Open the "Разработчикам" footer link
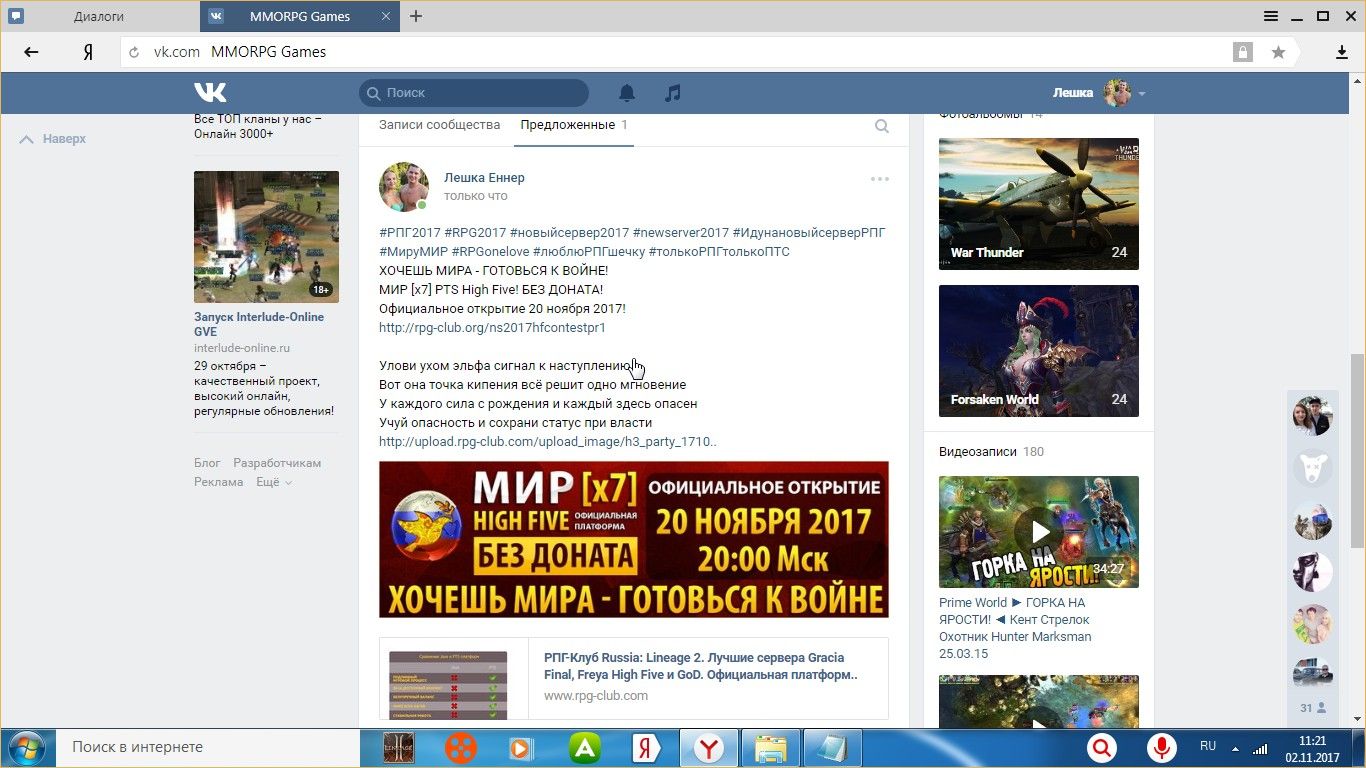 277,463
